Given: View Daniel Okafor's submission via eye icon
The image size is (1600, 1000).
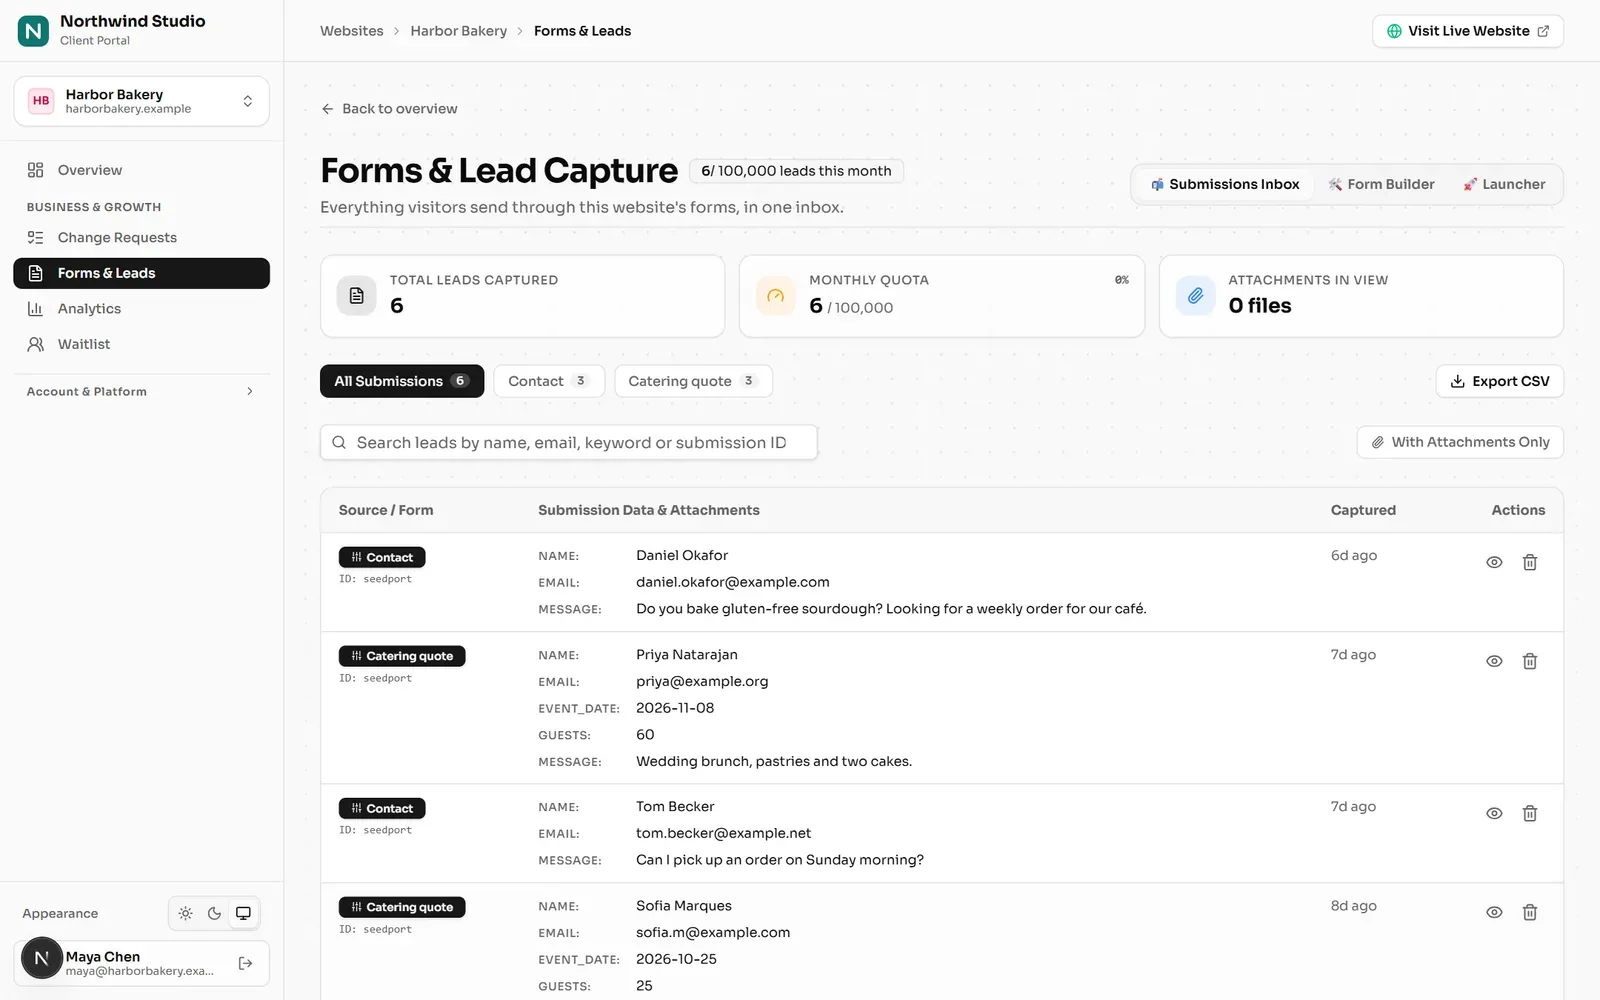Looking at the screenshot, I should pos(1494,562).
